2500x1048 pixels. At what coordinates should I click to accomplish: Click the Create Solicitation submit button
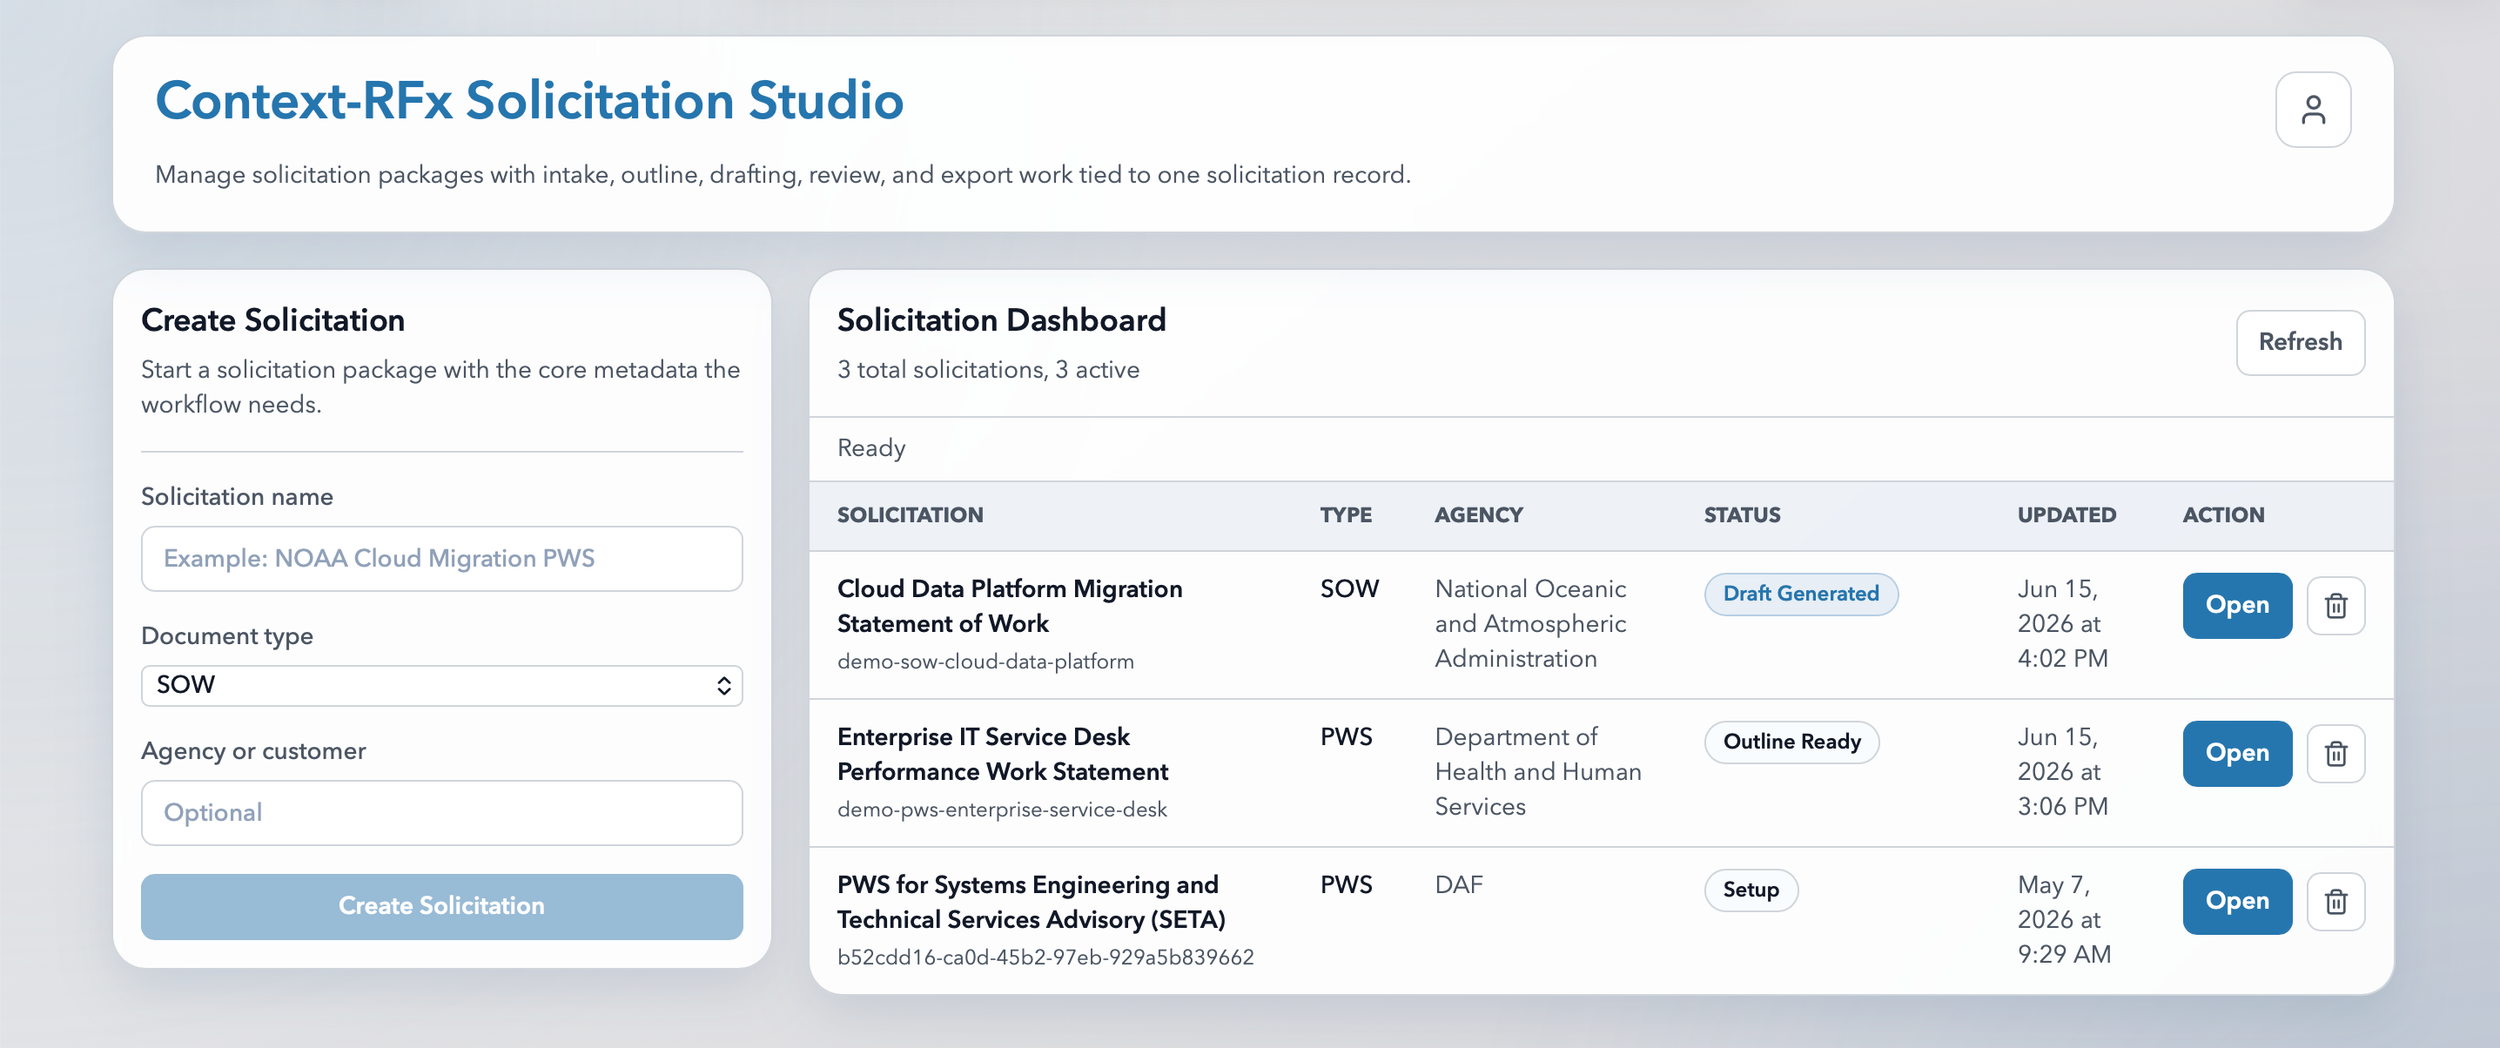point(441,906)
